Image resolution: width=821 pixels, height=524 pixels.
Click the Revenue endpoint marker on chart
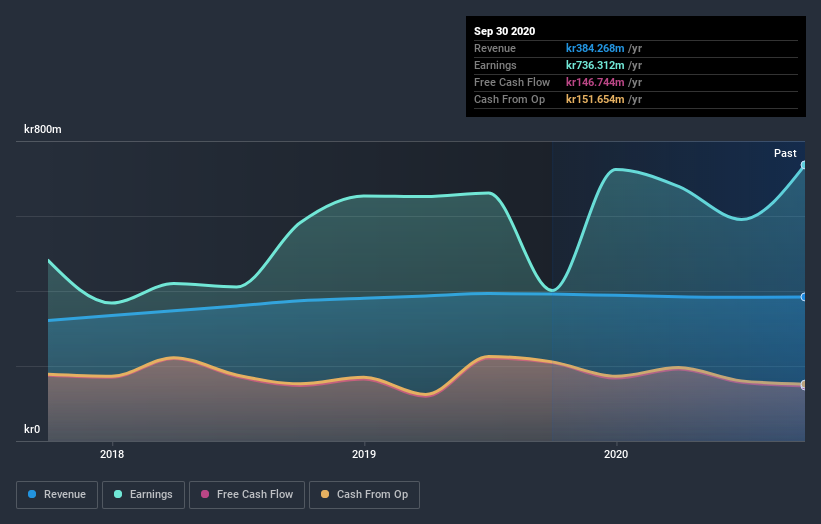804,297
